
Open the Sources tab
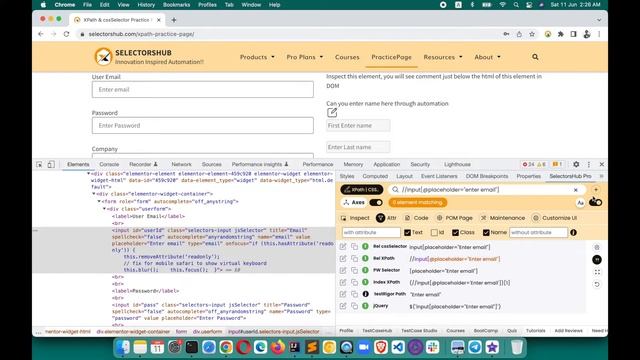tap(211, 164)
